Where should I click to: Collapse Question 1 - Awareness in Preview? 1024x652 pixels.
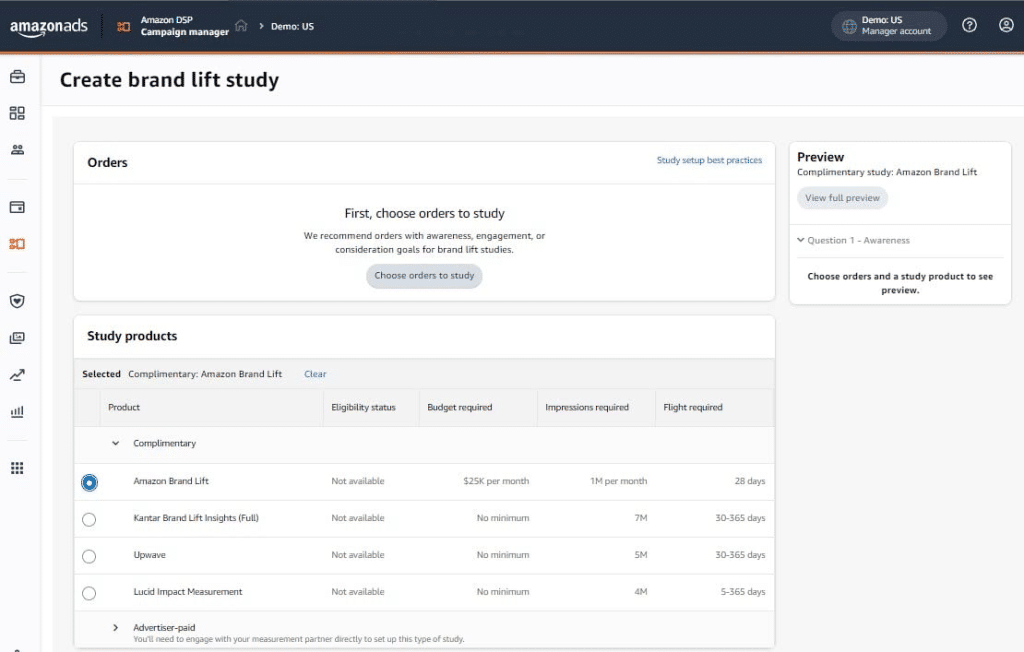click(801, 240)
